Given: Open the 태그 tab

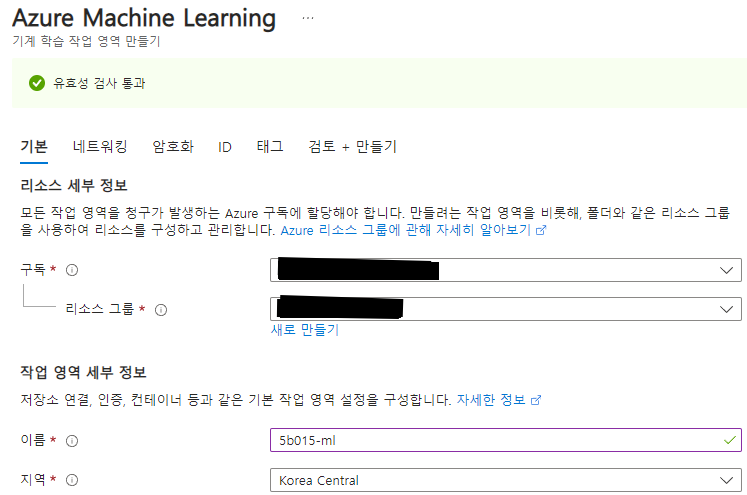Looking at the screenshot, I should 270,146.
